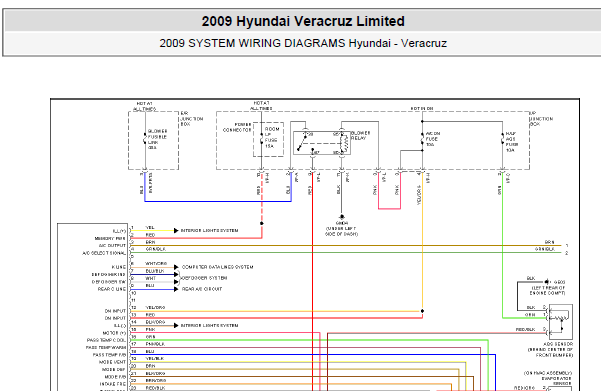
Task: Click the 'COMPUTER DATA LINES SYSTEM' reference
Action: [217, 267]
